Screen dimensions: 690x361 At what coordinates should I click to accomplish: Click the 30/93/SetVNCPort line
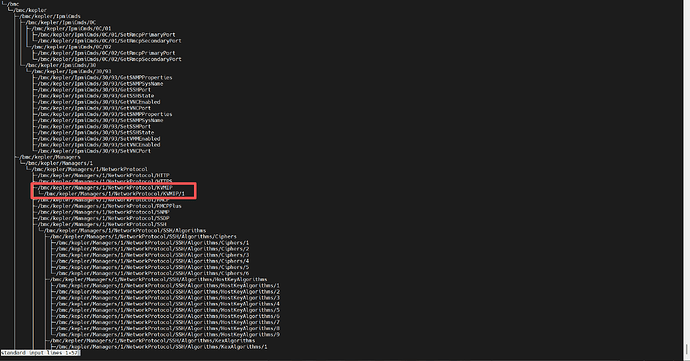tap(94, 151)
